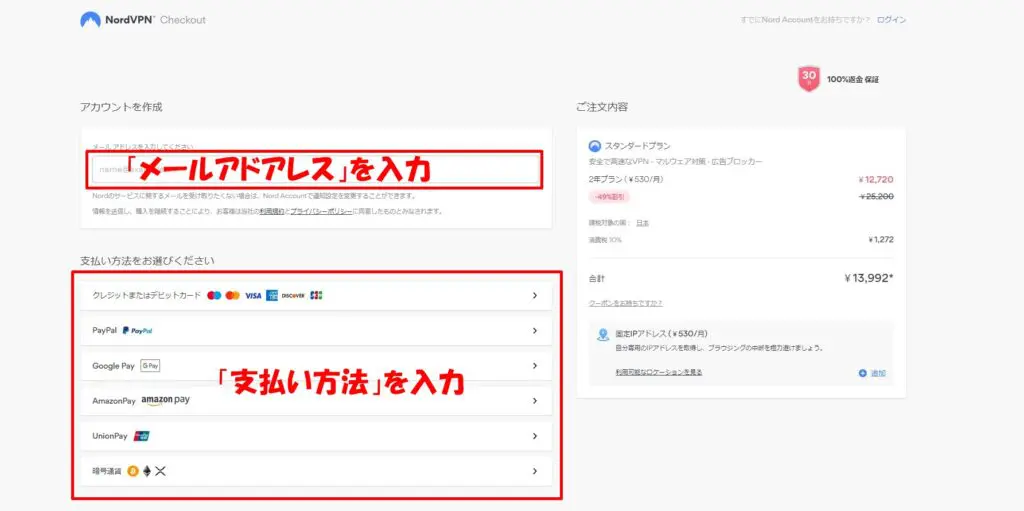
Task: Click the Google Pay row label text
Action: [x=113, y=366]
